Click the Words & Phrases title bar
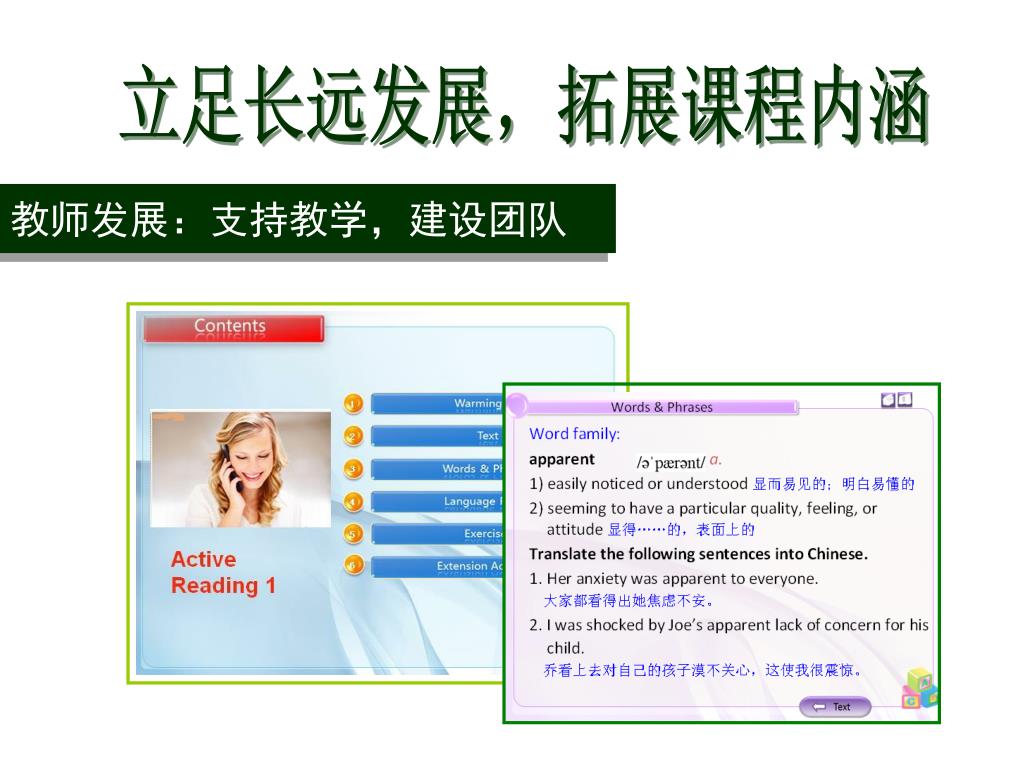Viewport: 1024px width, 768px height. click(x=662, y=407)
